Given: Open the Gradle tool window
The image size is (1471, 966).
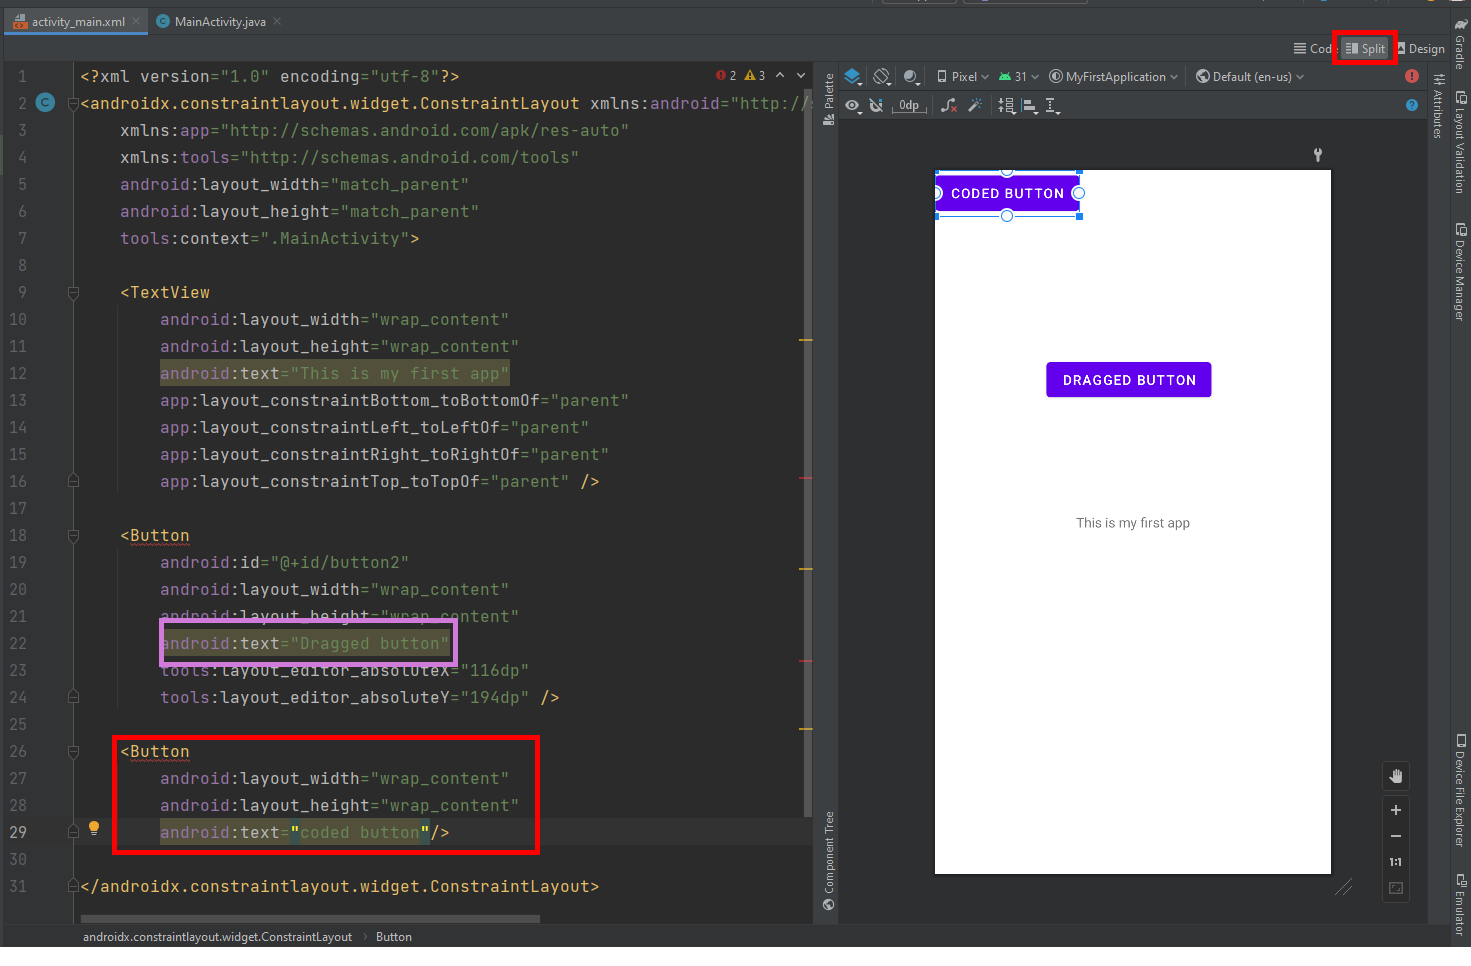Looking at the screenshot, I should 1460,42.
